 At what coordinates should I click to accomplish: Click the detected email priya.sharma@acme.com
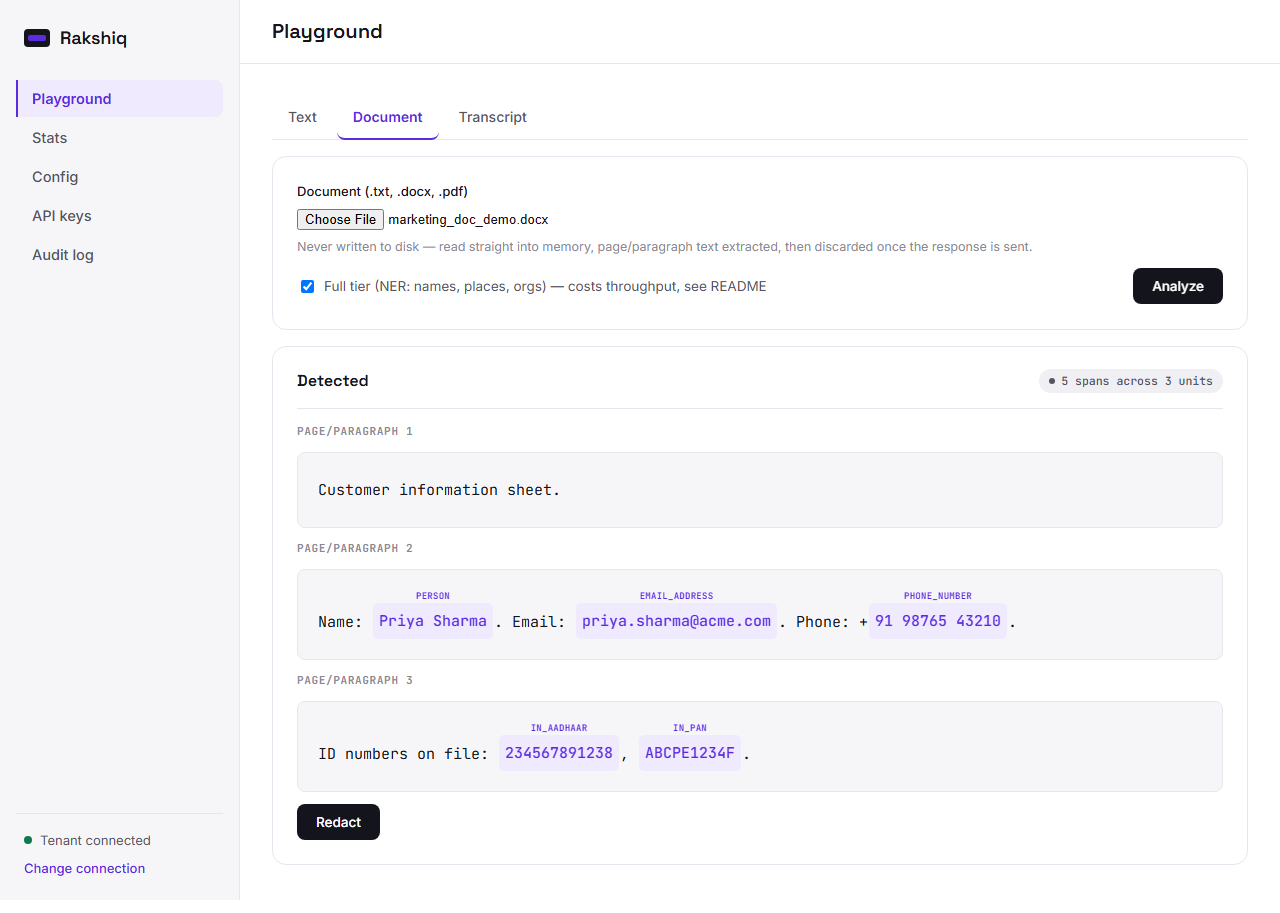pyautogui.click(x=676, y=621)
